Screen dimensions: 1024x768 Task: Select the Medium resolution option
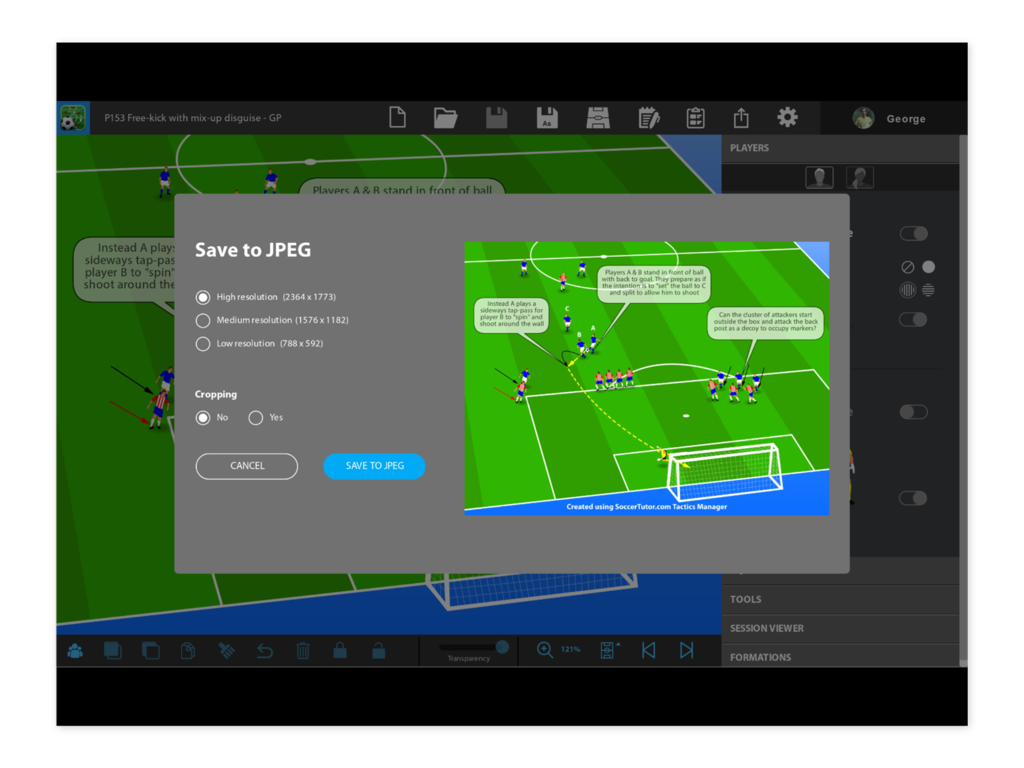tap(202, 320)
